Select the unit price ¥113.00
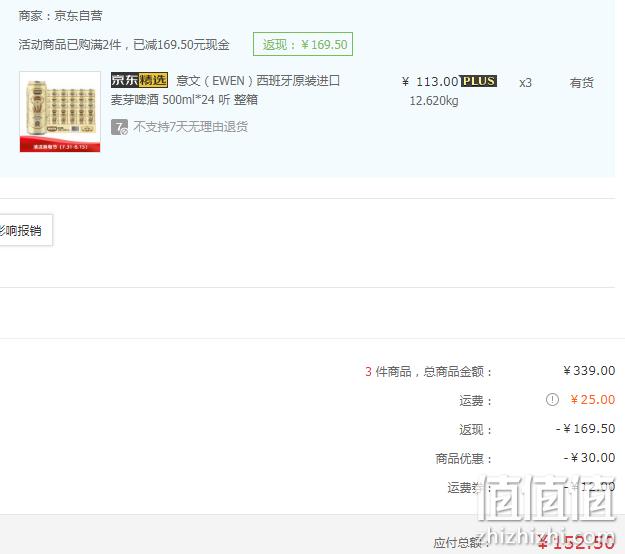The image size is (625, 554). [430, 82]
